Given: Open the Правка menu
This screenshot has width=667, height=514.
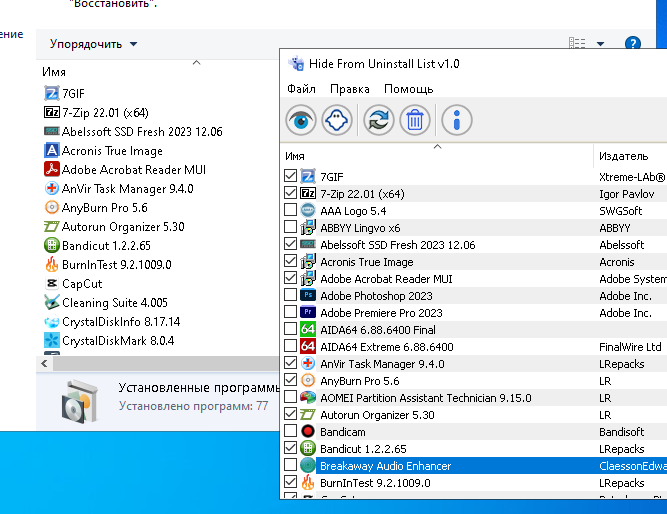Looking at the screenshot, I should [350, 89].
